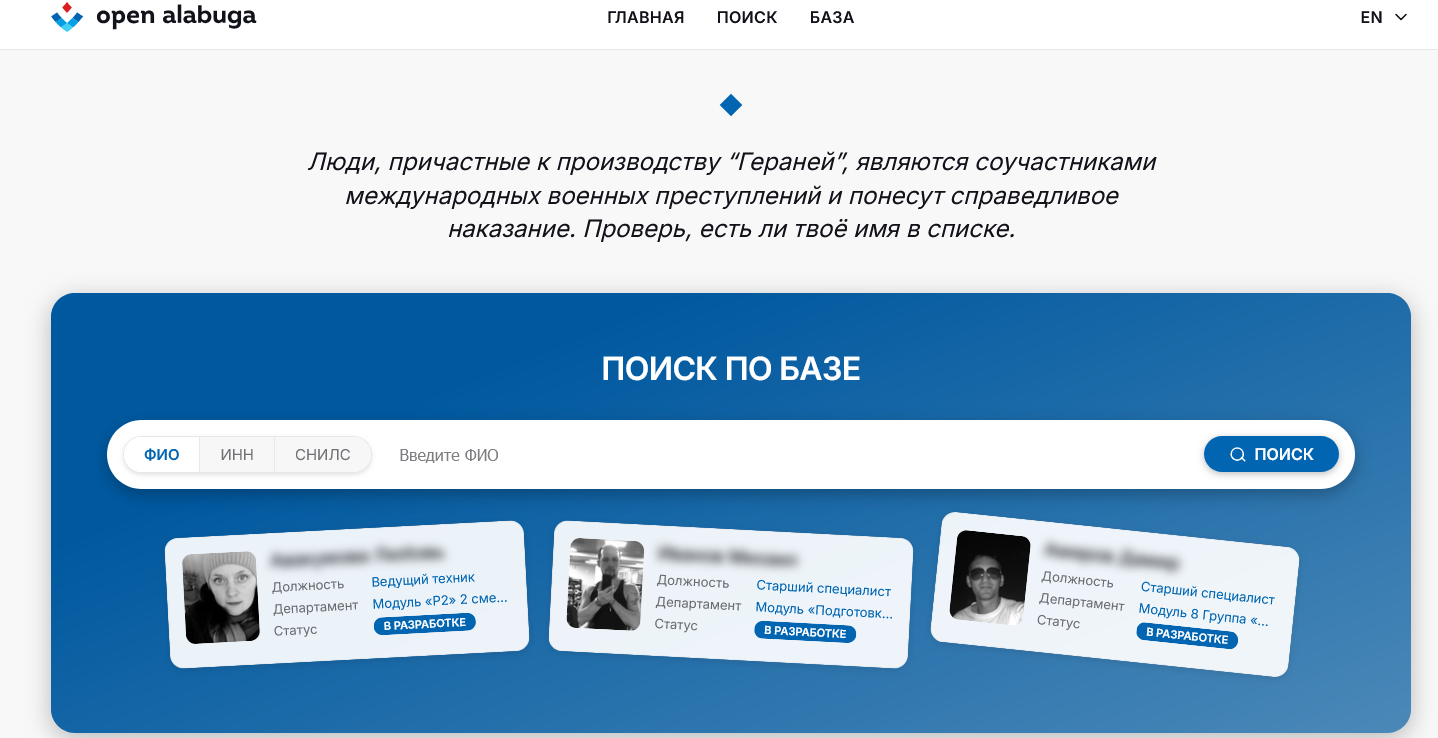Click the ПОИСК ПО БАЗЕ heading

click(x=731, y=369)
